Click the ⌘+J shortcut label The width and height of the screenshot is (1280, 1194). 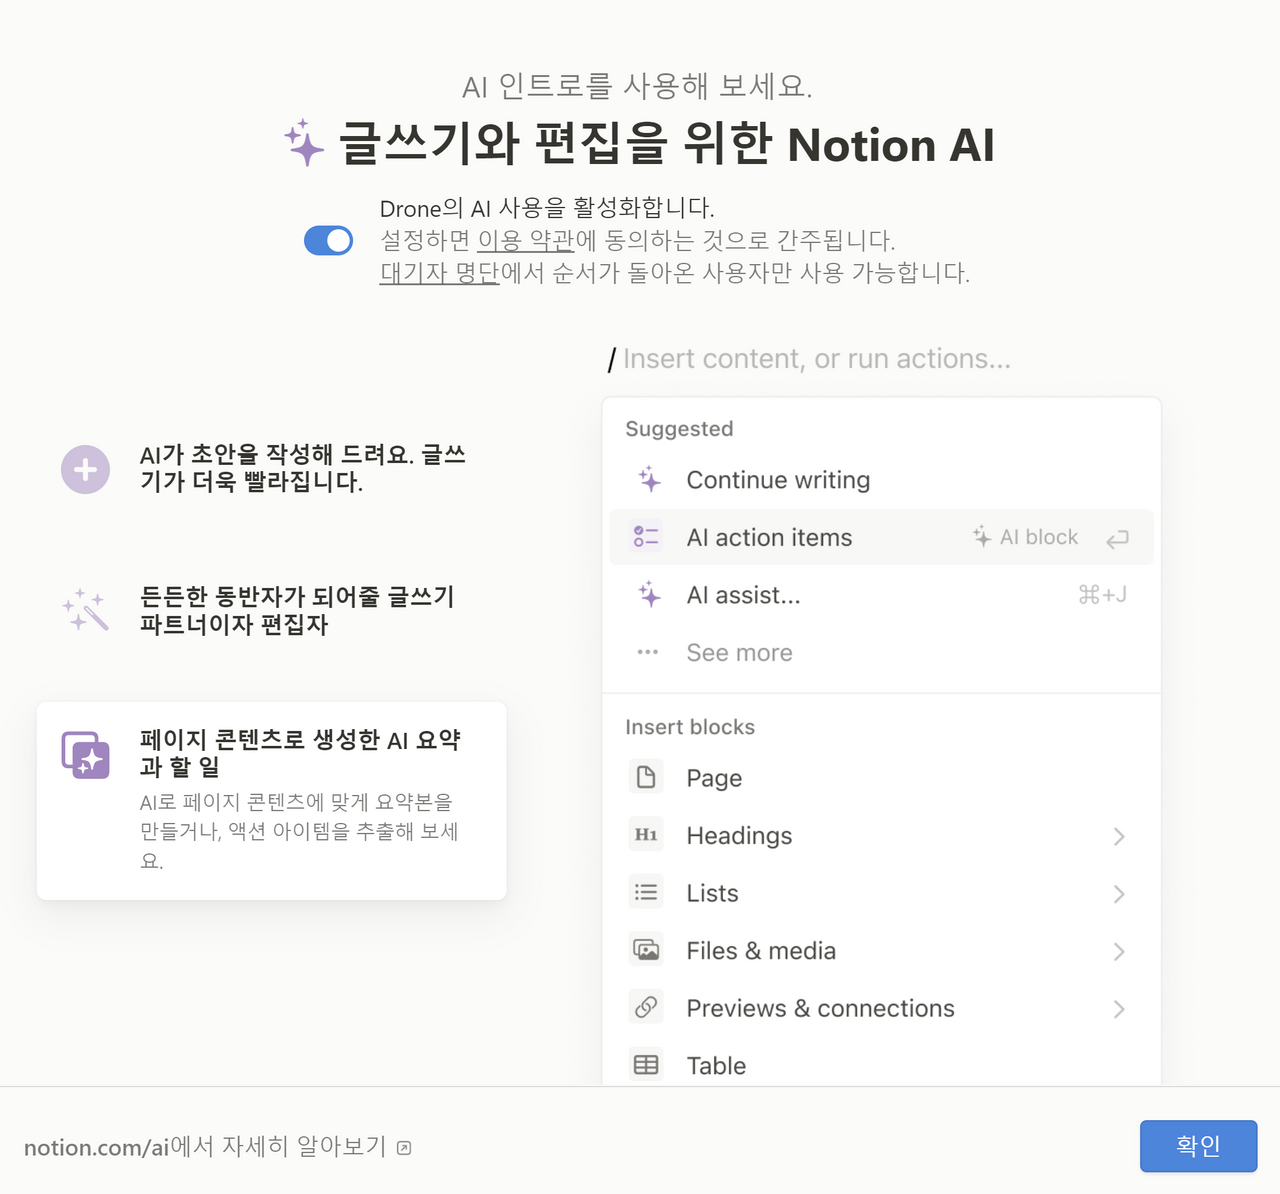pos(1102,595)
